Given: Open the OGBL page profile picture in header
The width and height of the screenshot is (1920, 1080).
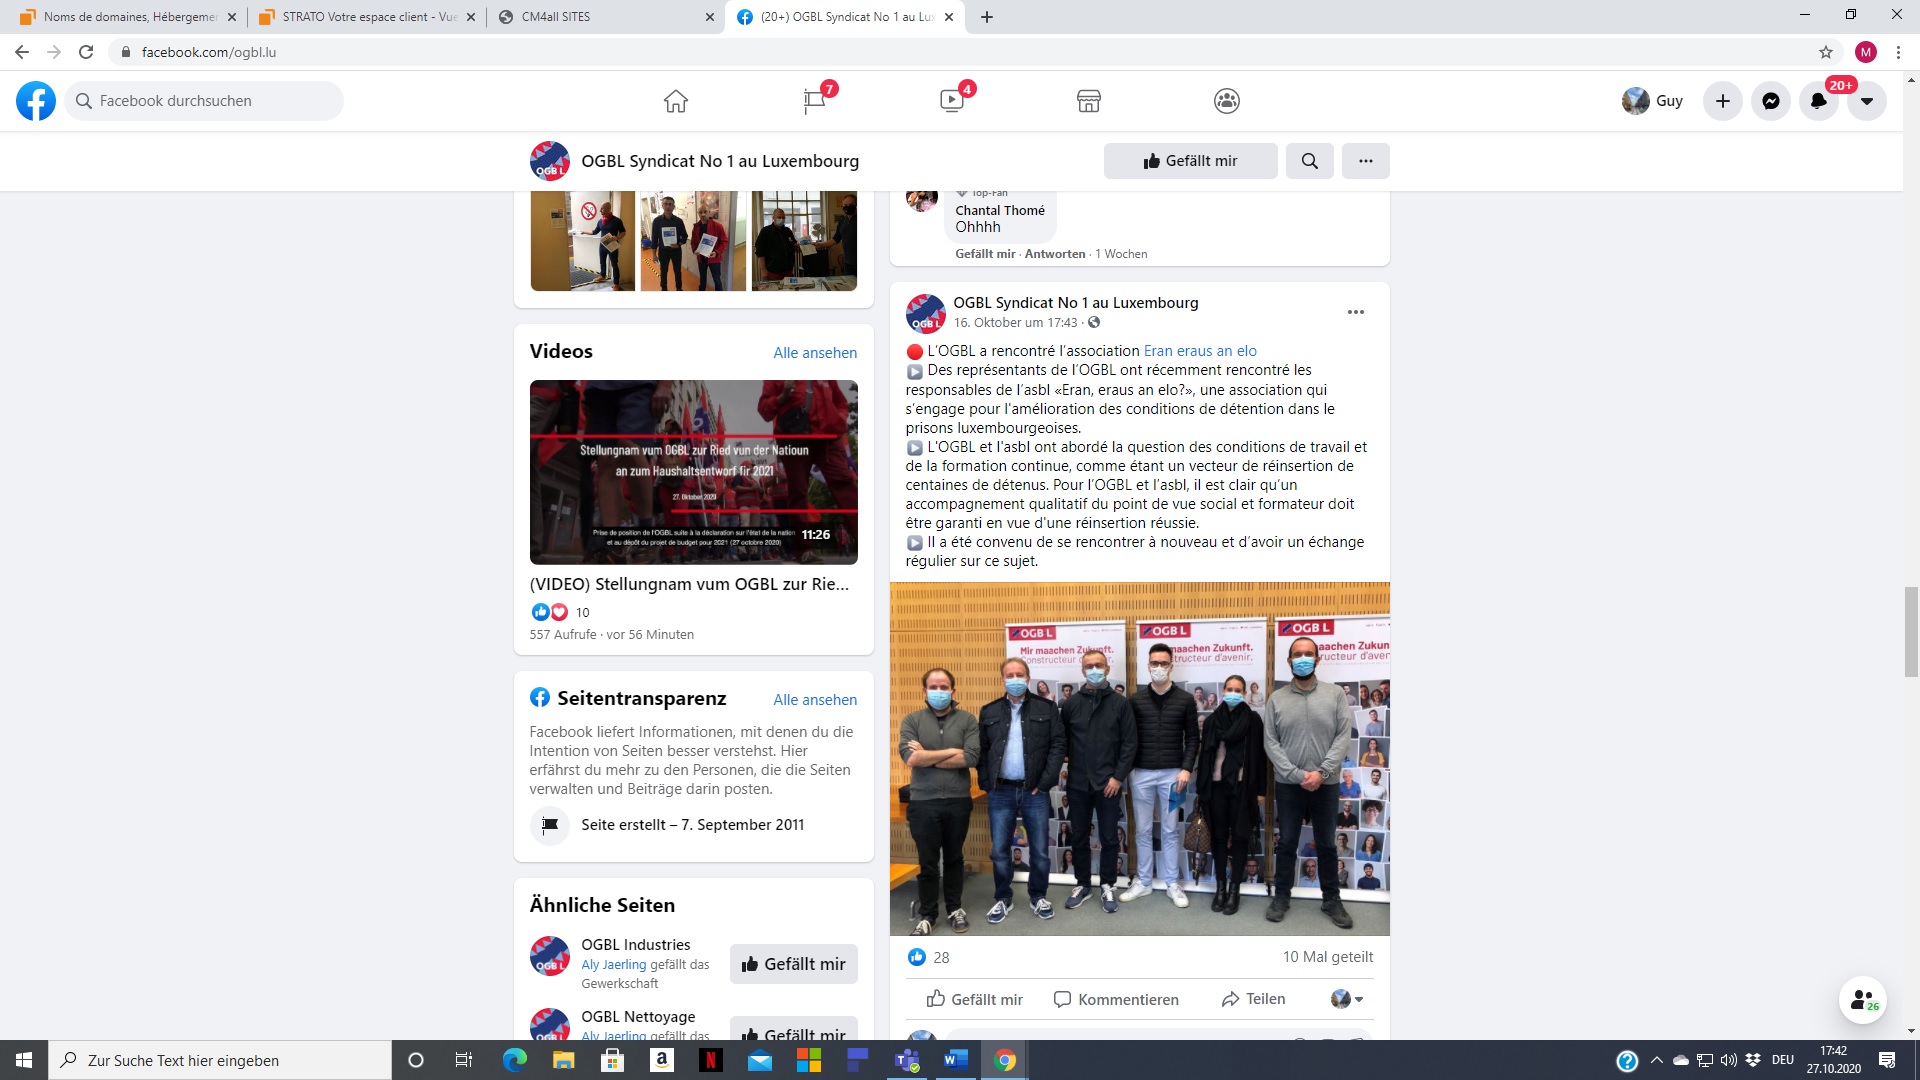Looking at the screenshot, I should 550,161.
